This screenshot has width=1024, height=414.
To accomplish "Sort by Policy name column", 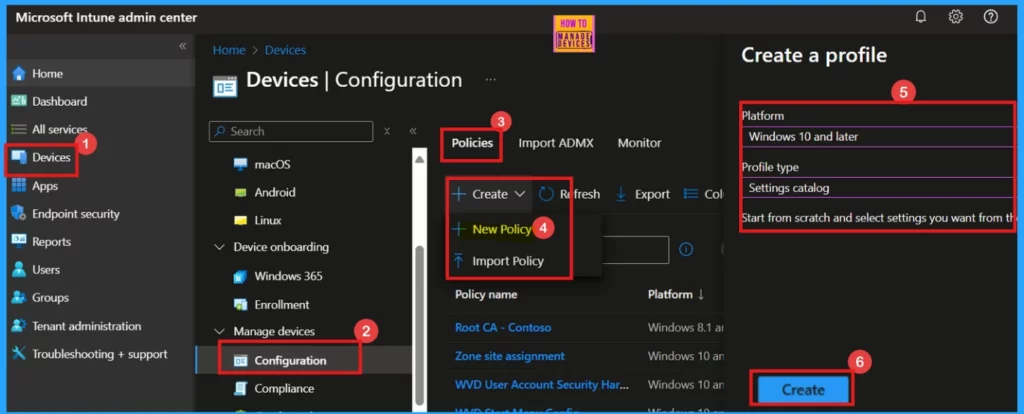I will coord(486,295).
